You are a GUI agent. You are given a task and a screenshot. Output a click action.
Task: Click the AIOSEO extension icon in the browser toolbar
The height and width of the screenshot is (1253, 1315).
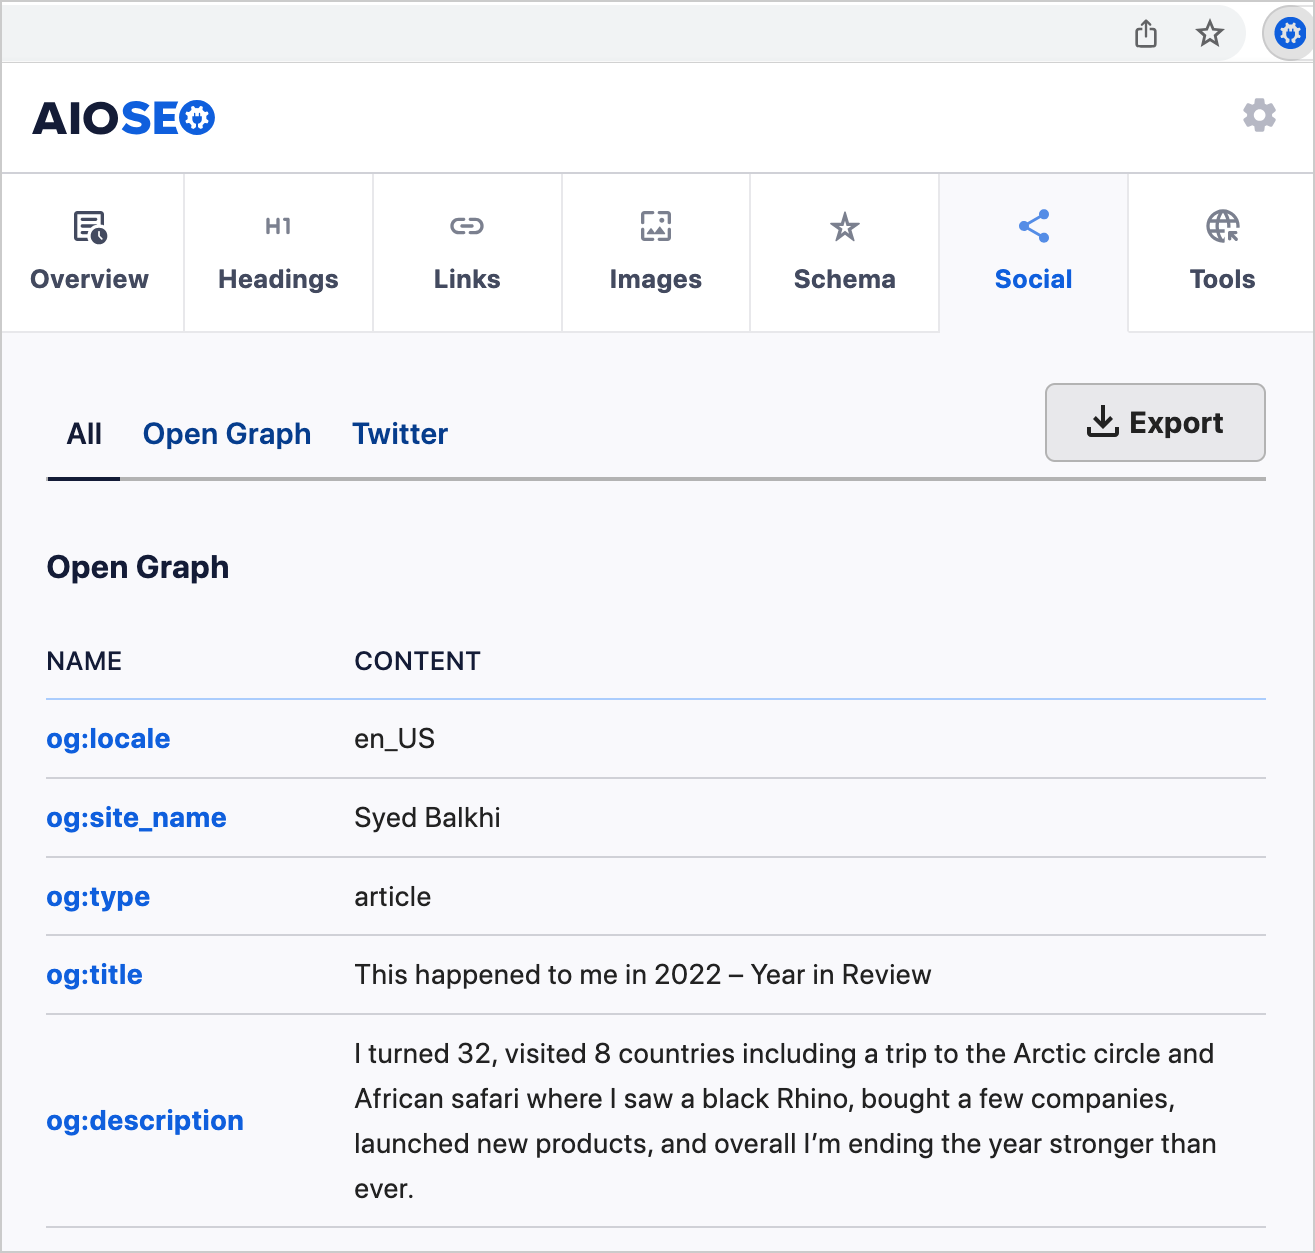(x=1290, y=34)
